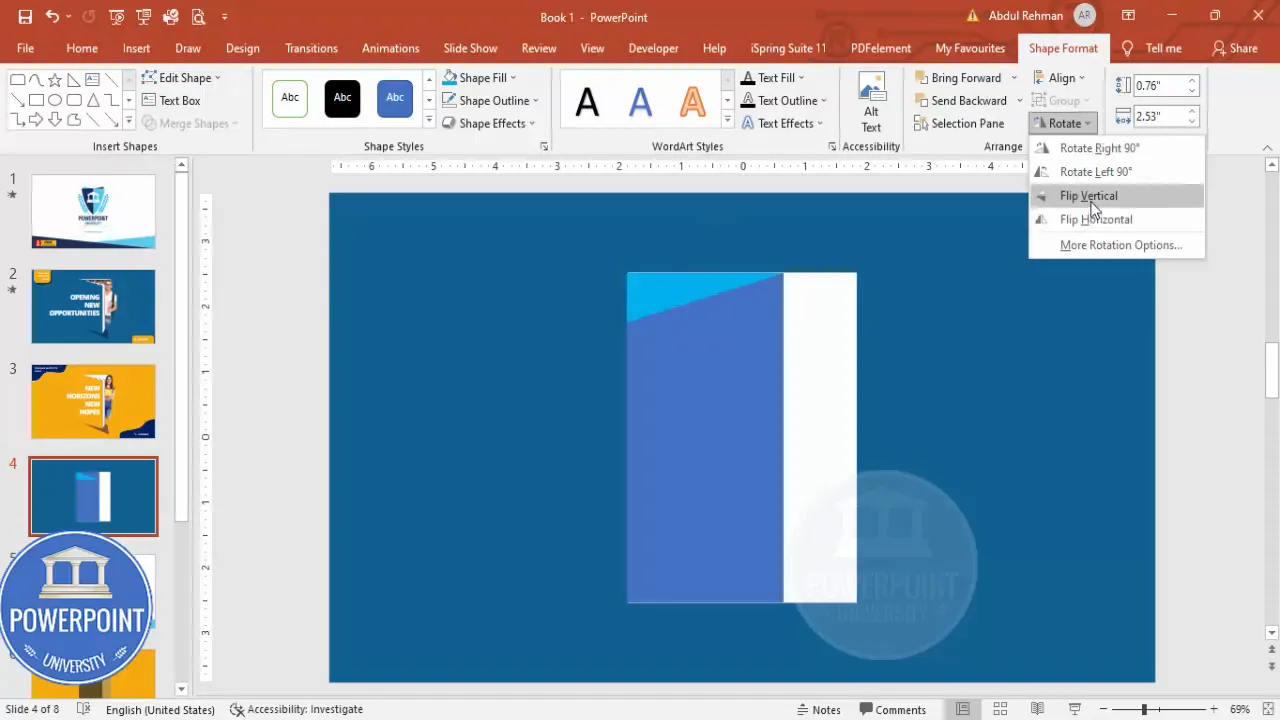Open More Rotation Options
Screen dimensions: 1280x720
pyautogui.click(x=1116, y=245)
